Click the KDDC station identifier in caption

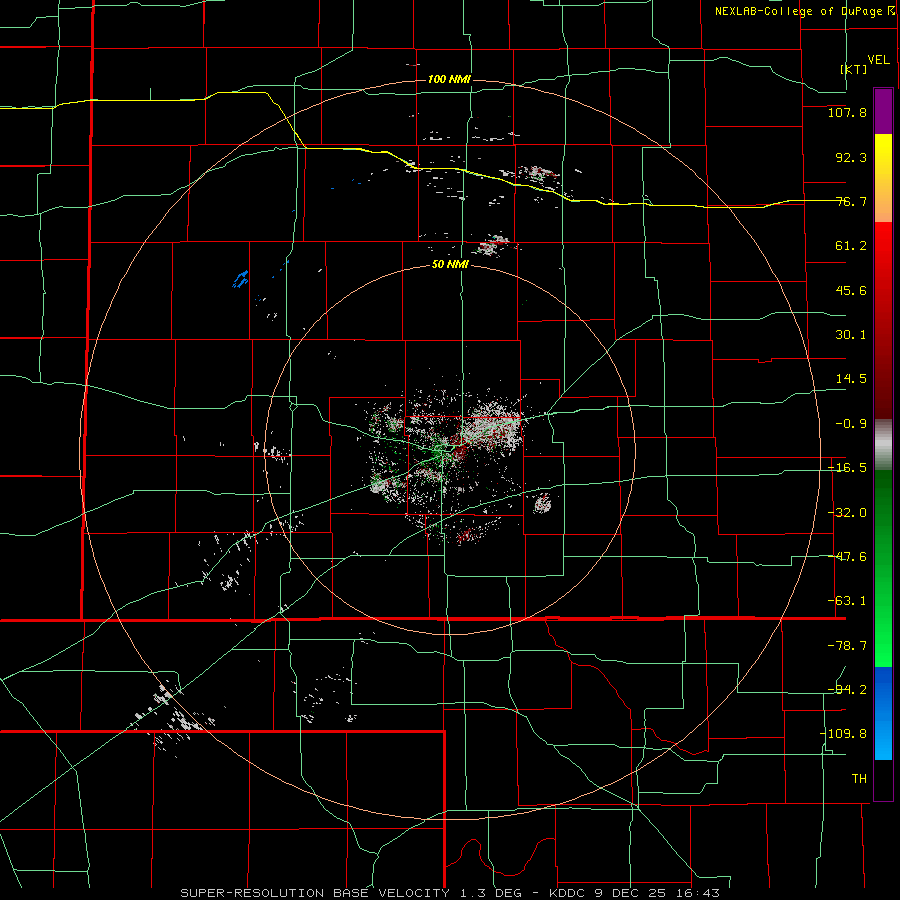[568, 893]
